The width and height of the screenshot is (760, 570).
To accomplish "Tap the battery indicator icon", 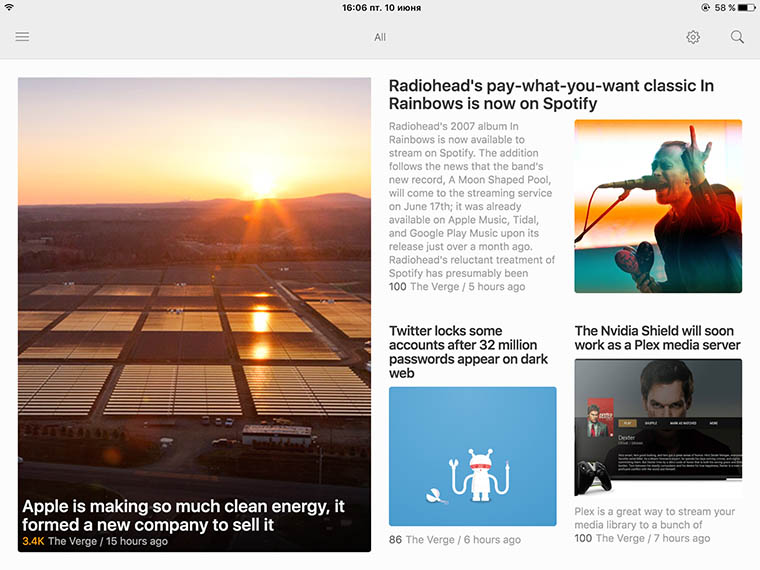I will pos(746,7).
